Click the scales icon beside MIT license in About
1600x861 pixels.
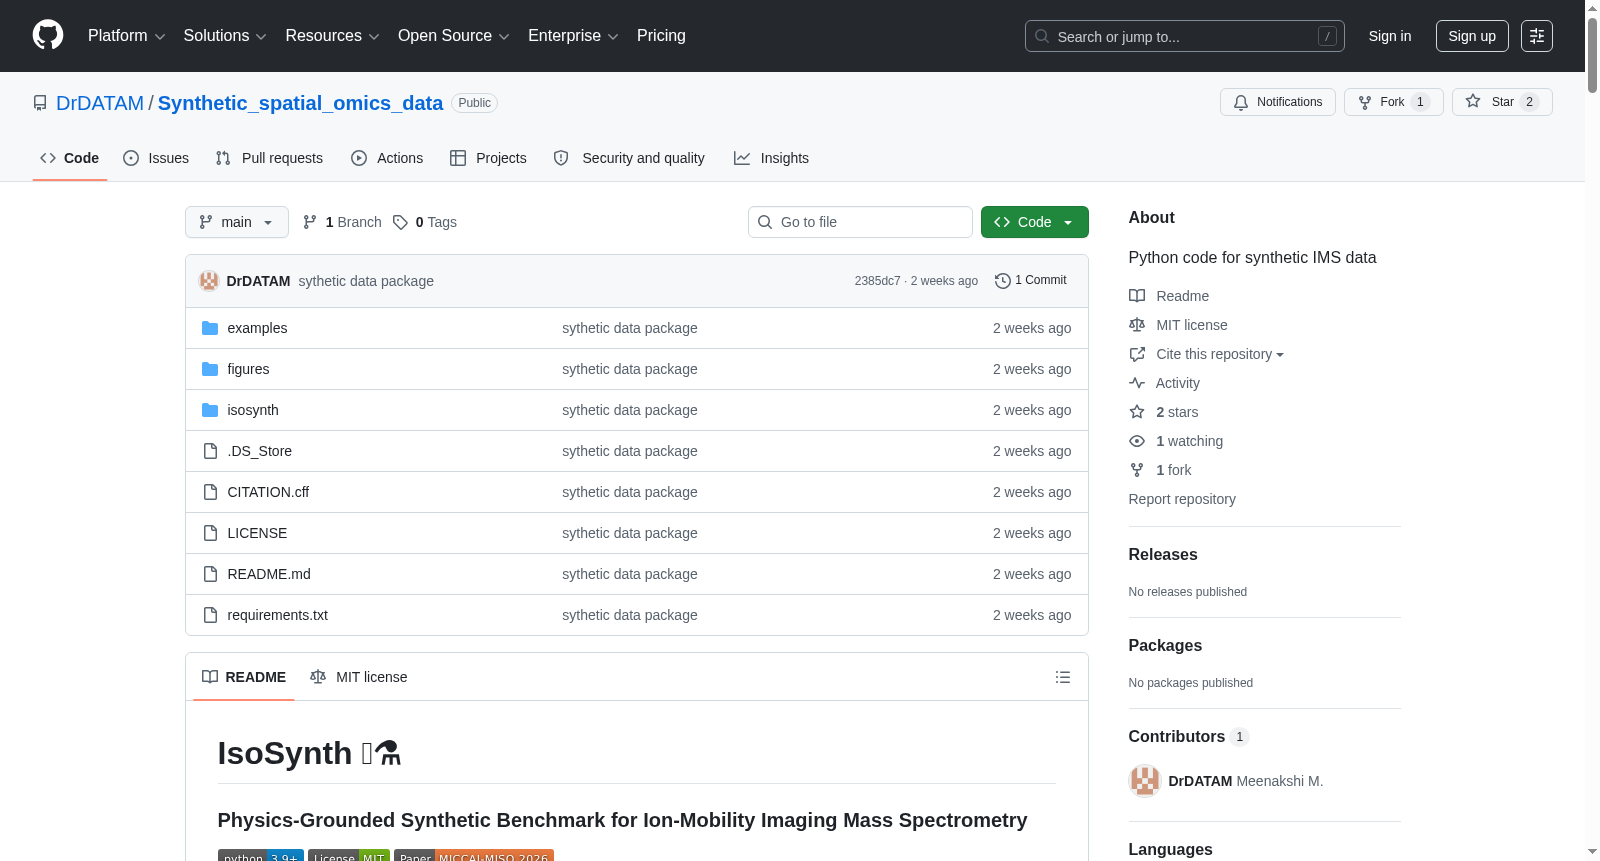tap(1137, 325)
